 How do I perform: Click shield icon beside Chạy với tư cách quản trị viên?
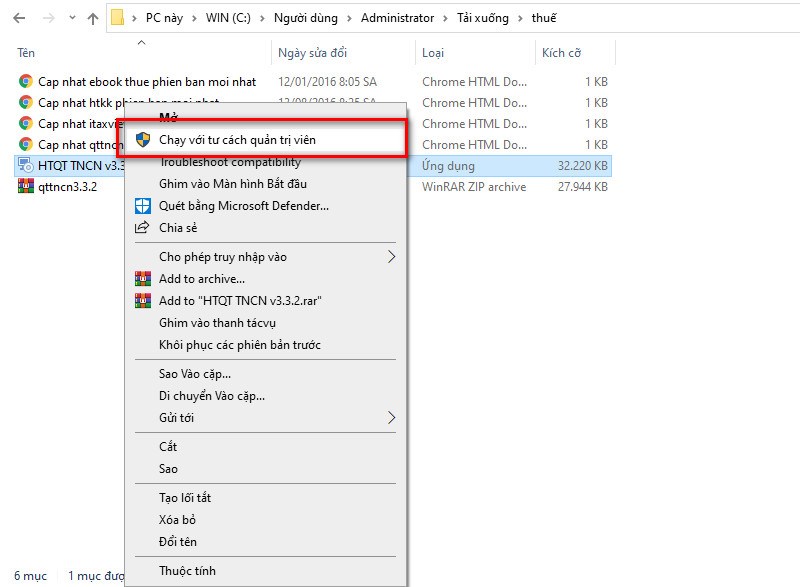pyautogui.click(x=143, y=140)
